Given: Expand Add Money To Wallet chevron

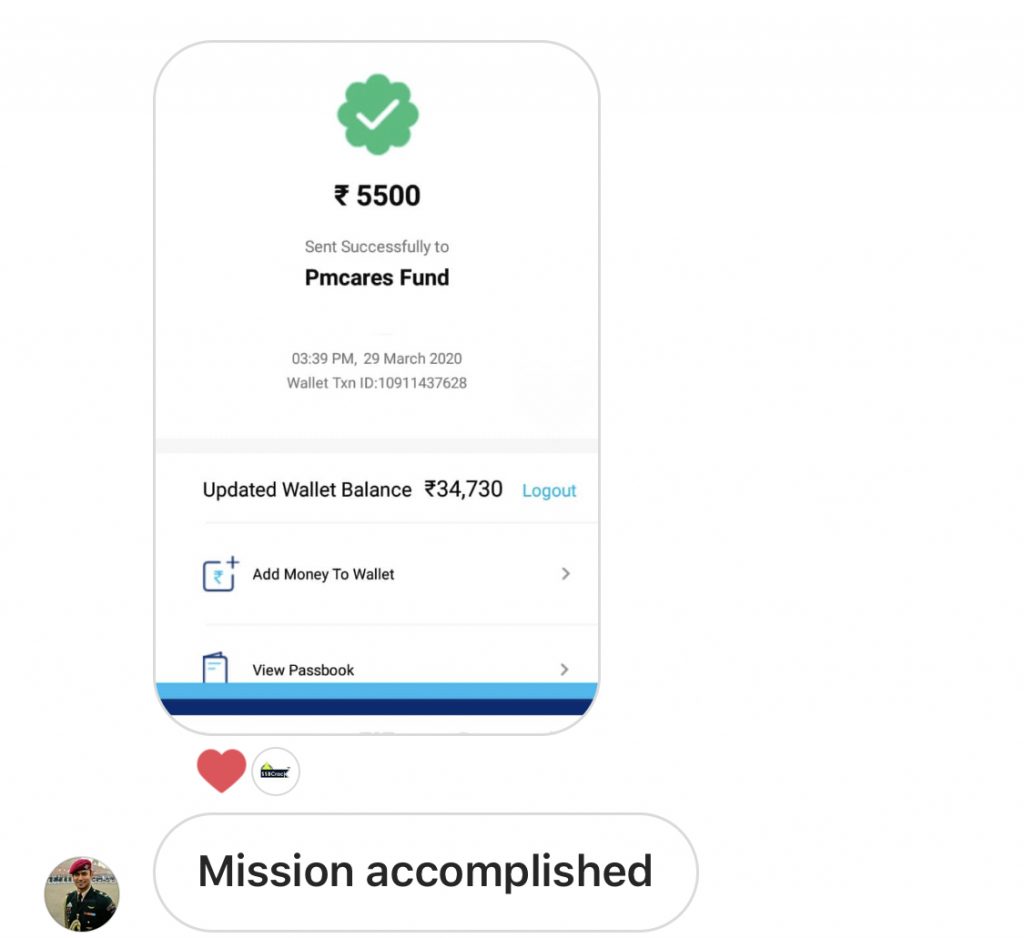Looking at the screenshot, I should coord(566,574).
